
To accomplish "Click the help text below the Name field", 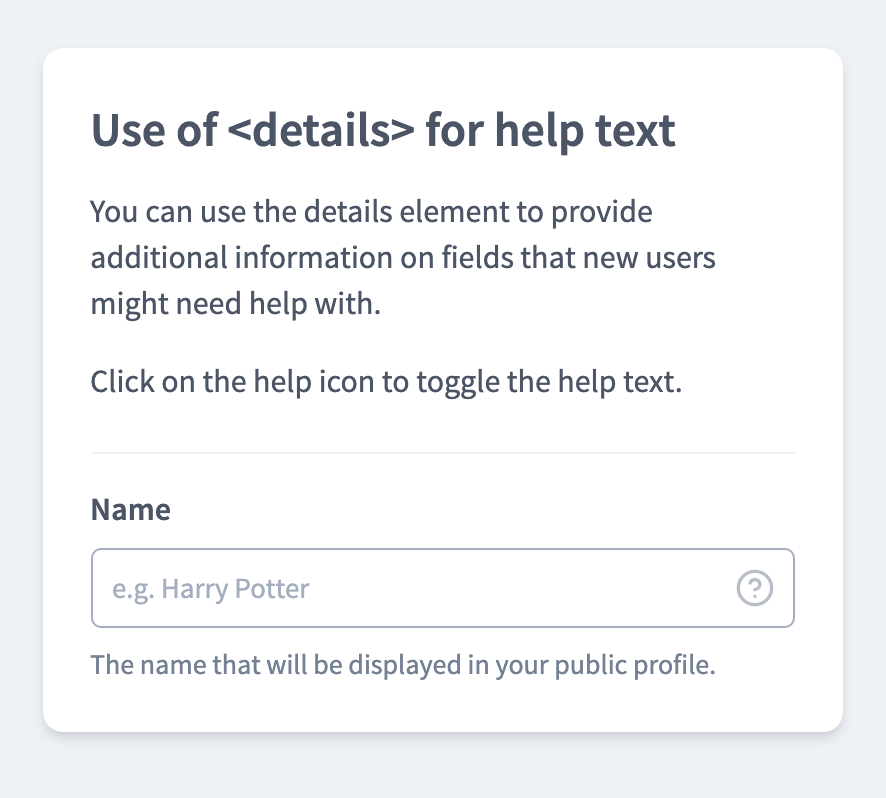I will pyautogui.click(x=403, y=665).
